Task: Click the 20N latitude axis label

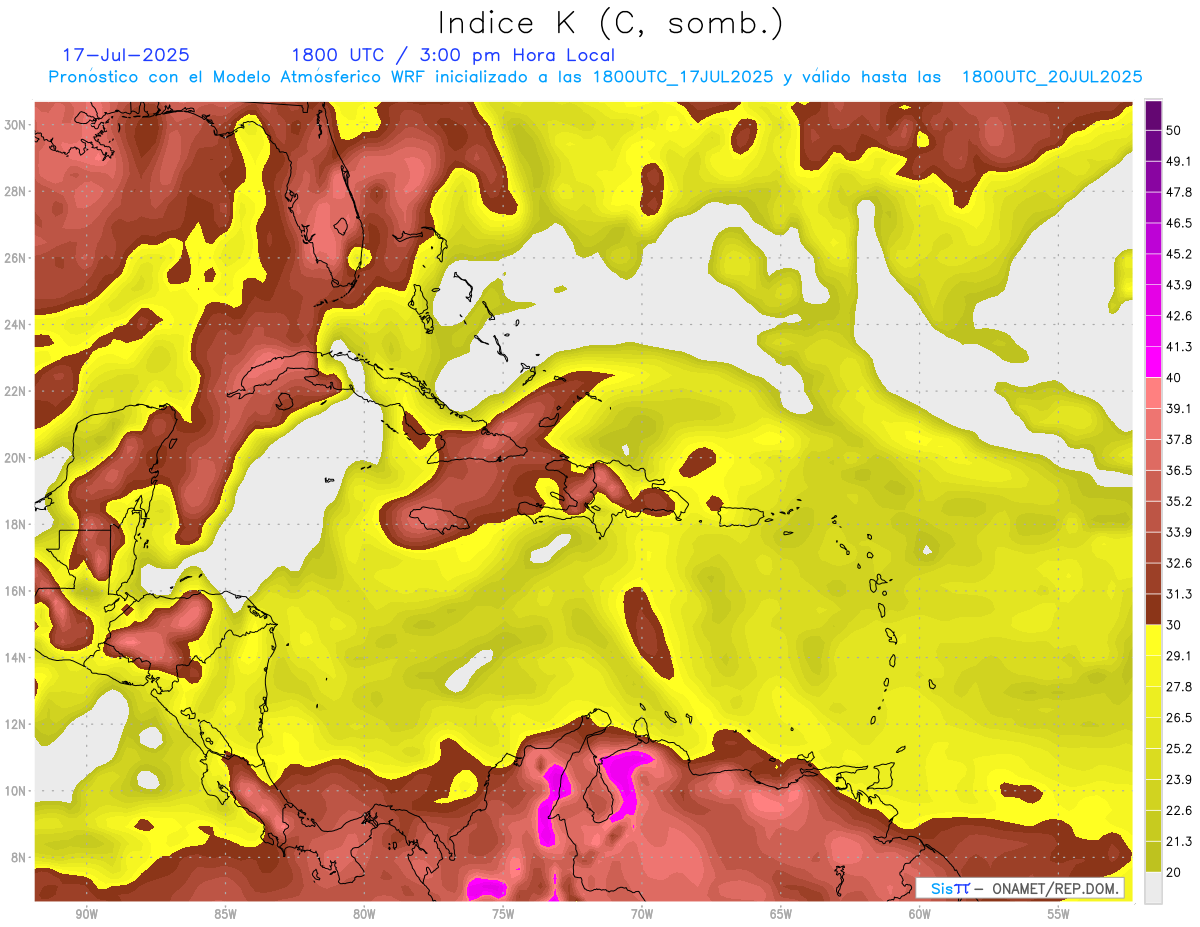Action: (17, 458)
